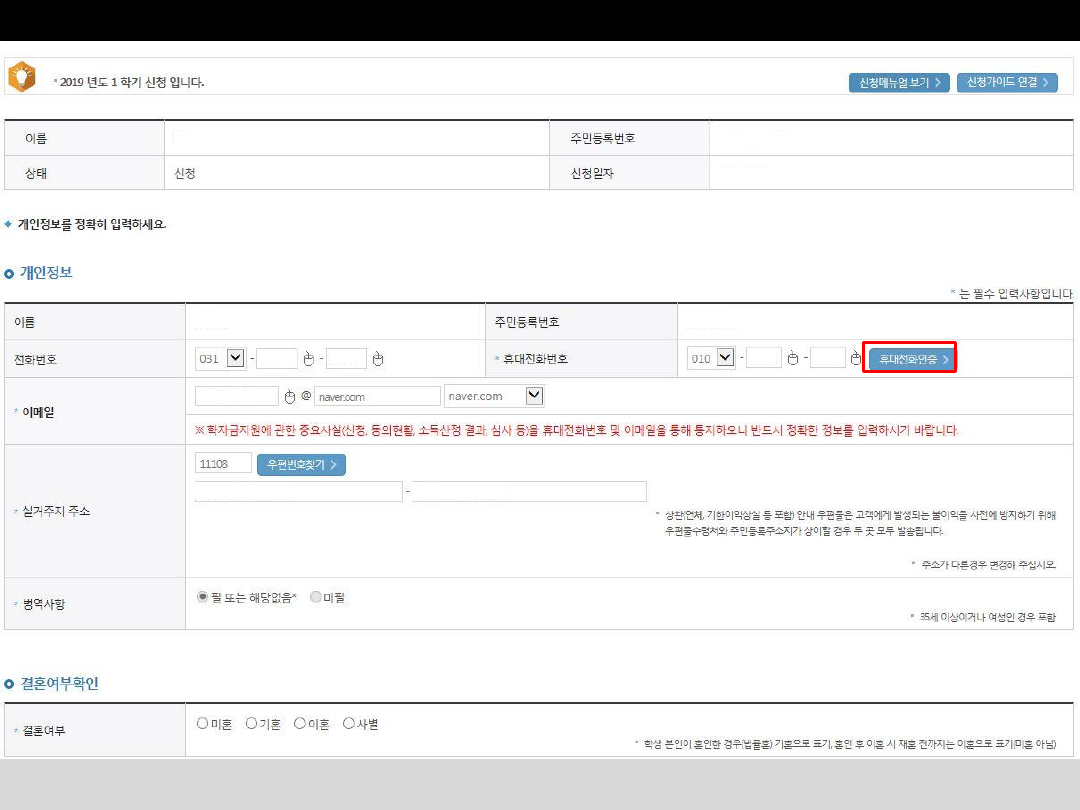Click mouse keypad icon after telephone last field
This screenshot has height=810, width=1080.
(x=378, y=359)
